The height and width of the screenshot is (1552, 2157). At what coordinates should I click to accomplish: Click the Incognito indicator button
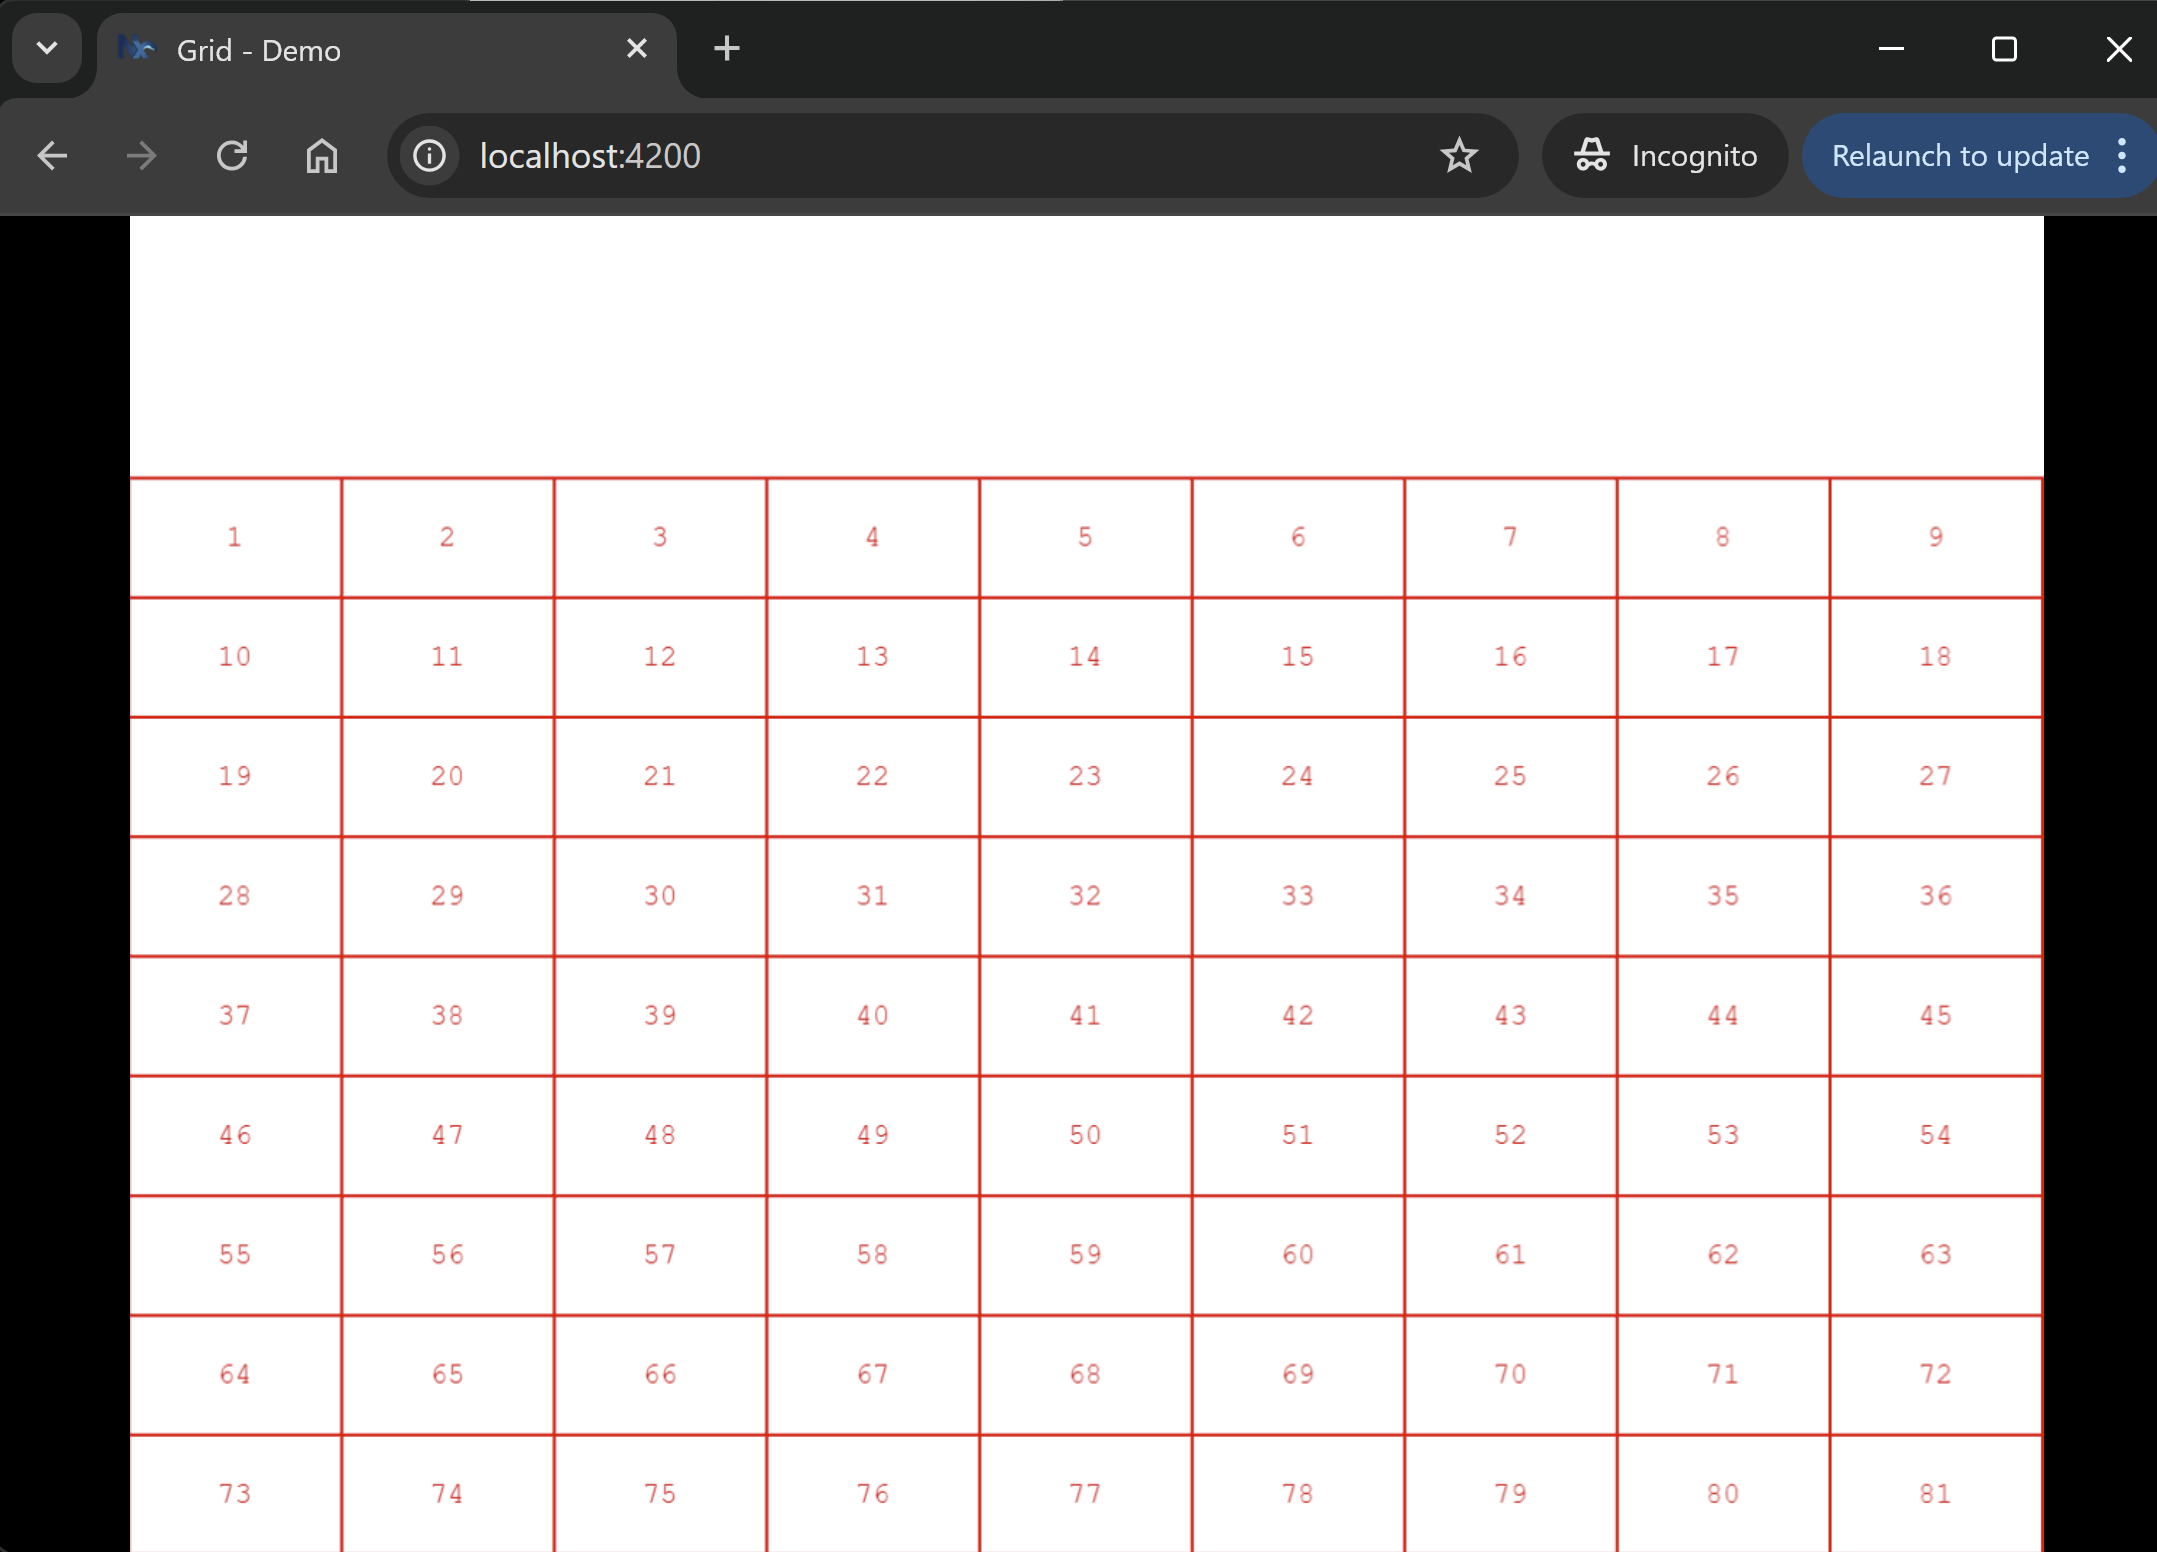[x=1665, y=156]
